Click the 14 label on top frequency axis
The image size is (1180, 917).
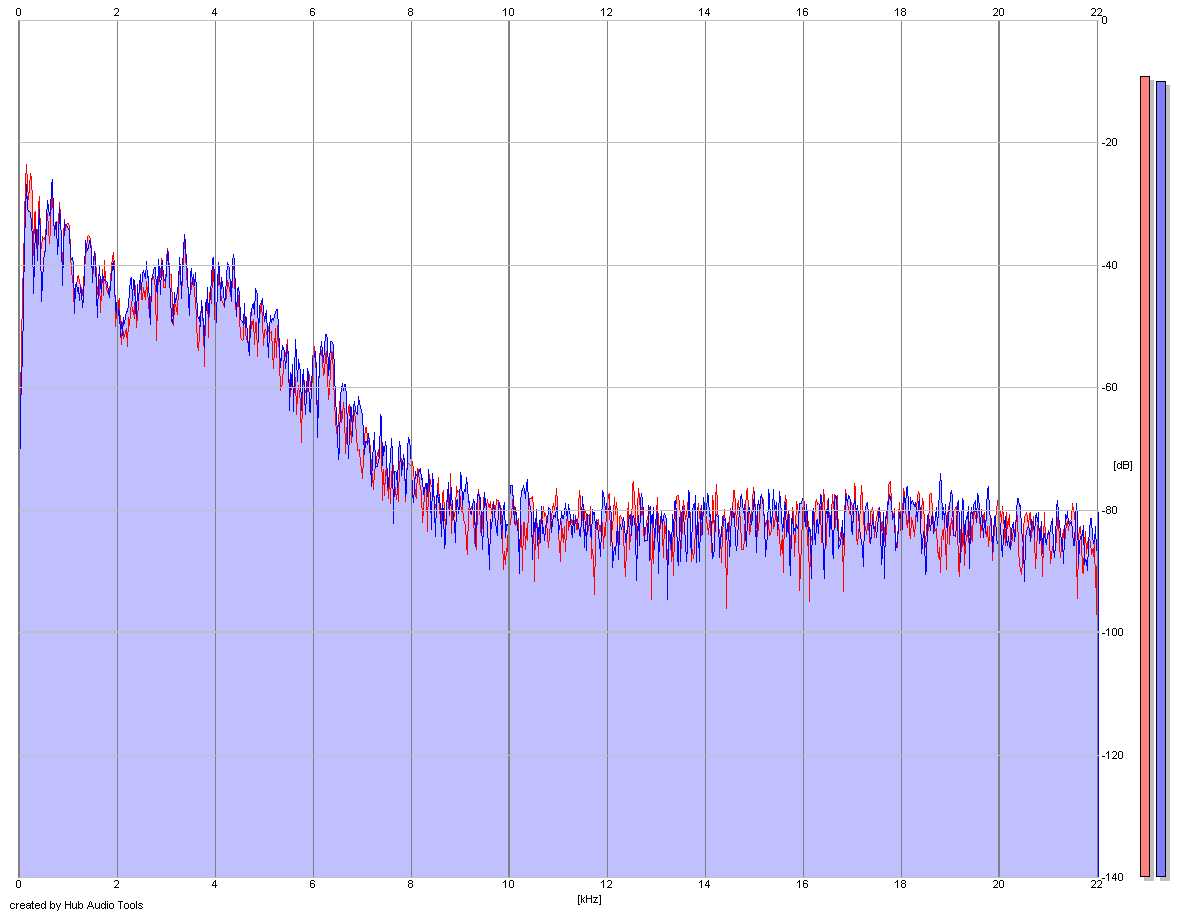tap(704, 12)
